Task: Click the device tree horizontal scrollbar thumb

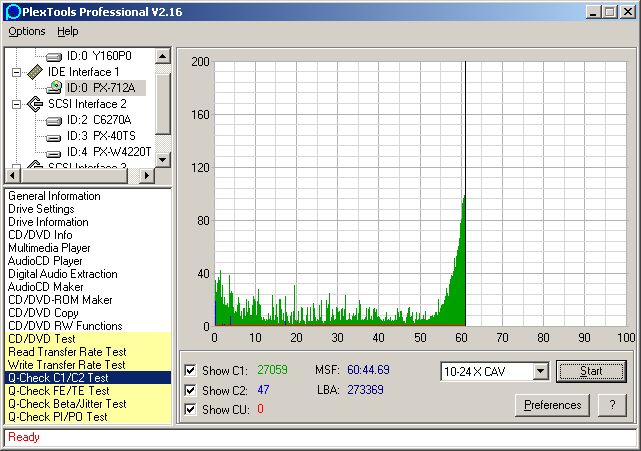Action: point(74,176)
